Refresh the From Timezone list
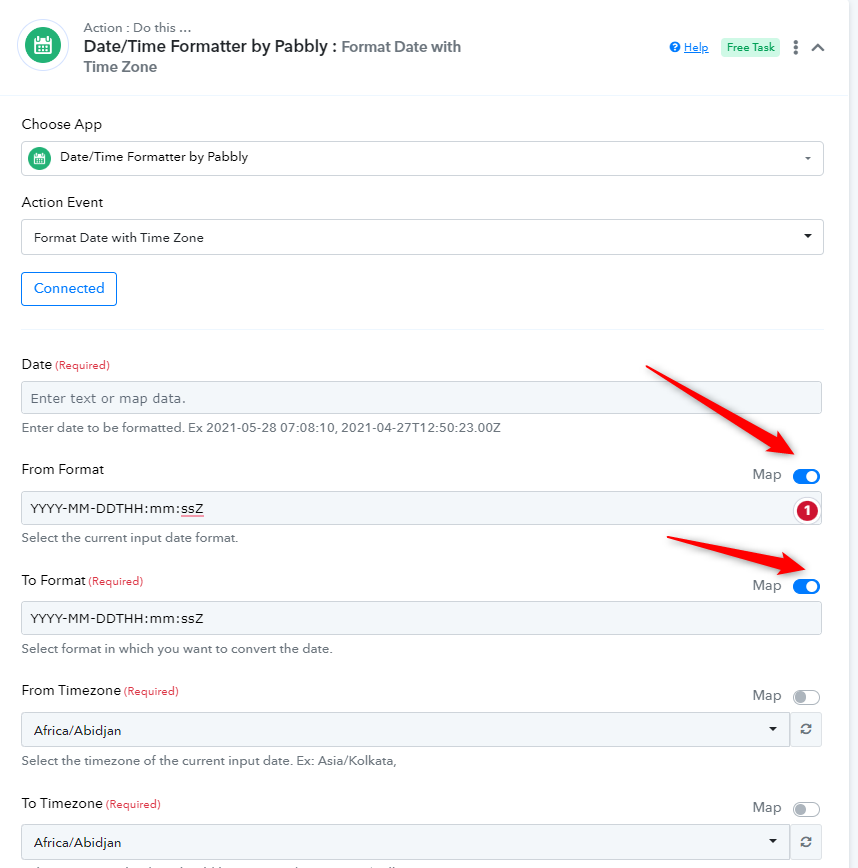This screenshot has height=868, width=858. [806, 729]
